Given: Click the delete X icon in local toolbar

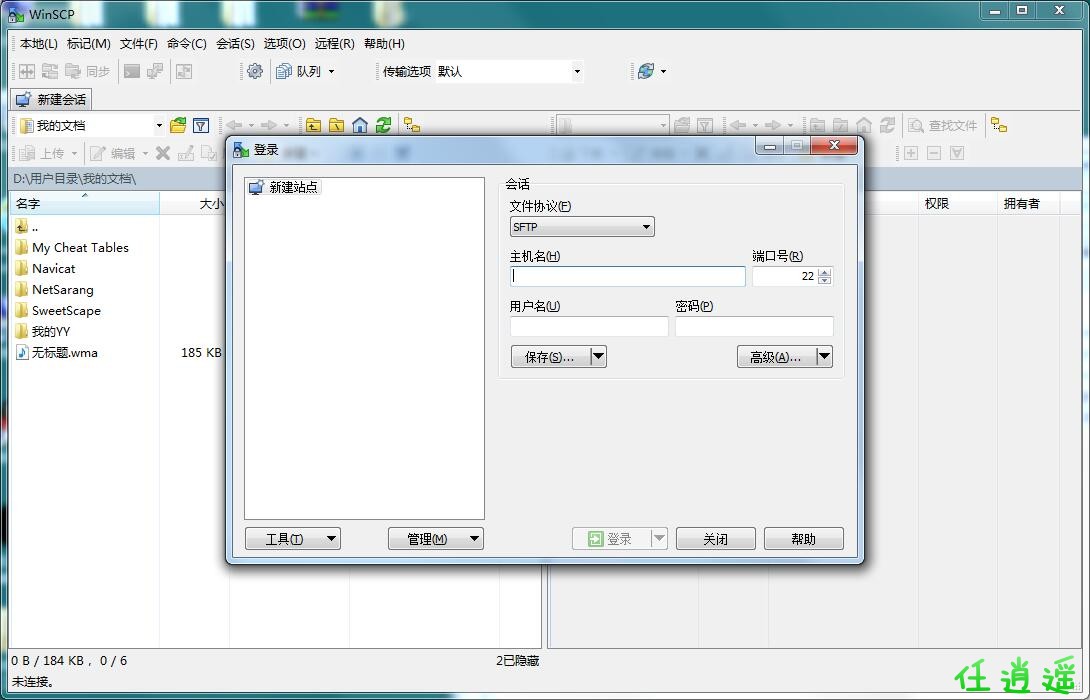Looking at the screenshot, I should [163, 153].
